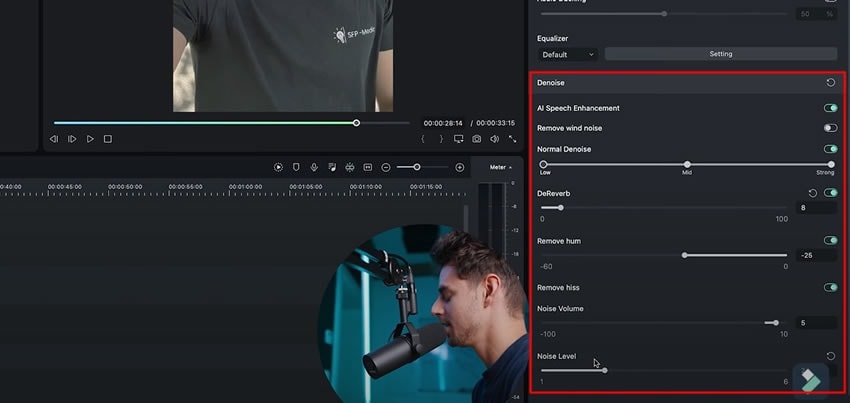The image size is (850, 403).
Task: Enter fullscreen preview with the expand icon
Action: 512,139
